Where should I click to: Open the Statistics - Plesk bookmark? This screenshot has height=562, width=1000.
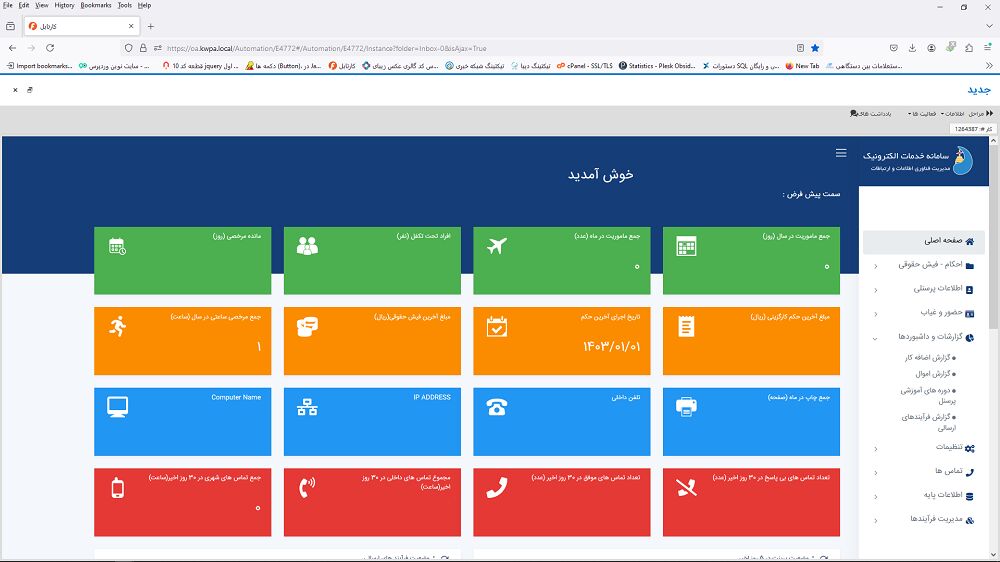point(657,66)
